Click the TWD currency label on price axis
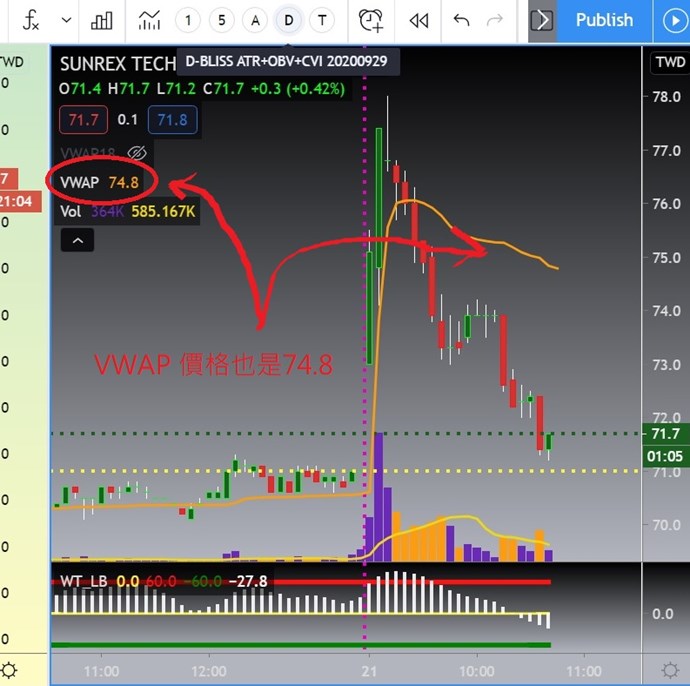Viewport: 690px width, 686px height. (x=670, y=62)
